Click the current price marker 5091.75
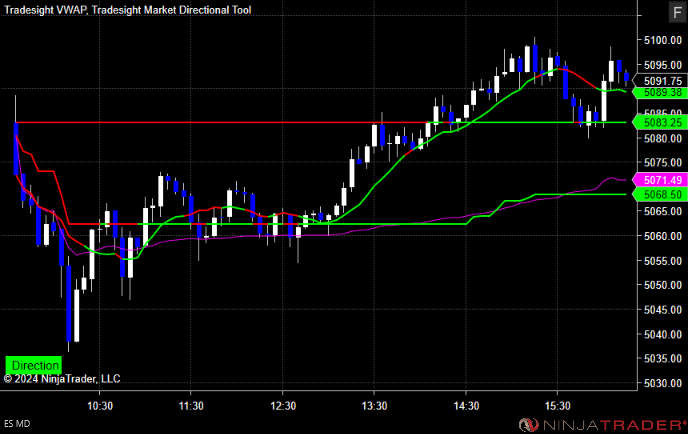The image size is (688, 434). pyautogui.click(x=659, y=81)
